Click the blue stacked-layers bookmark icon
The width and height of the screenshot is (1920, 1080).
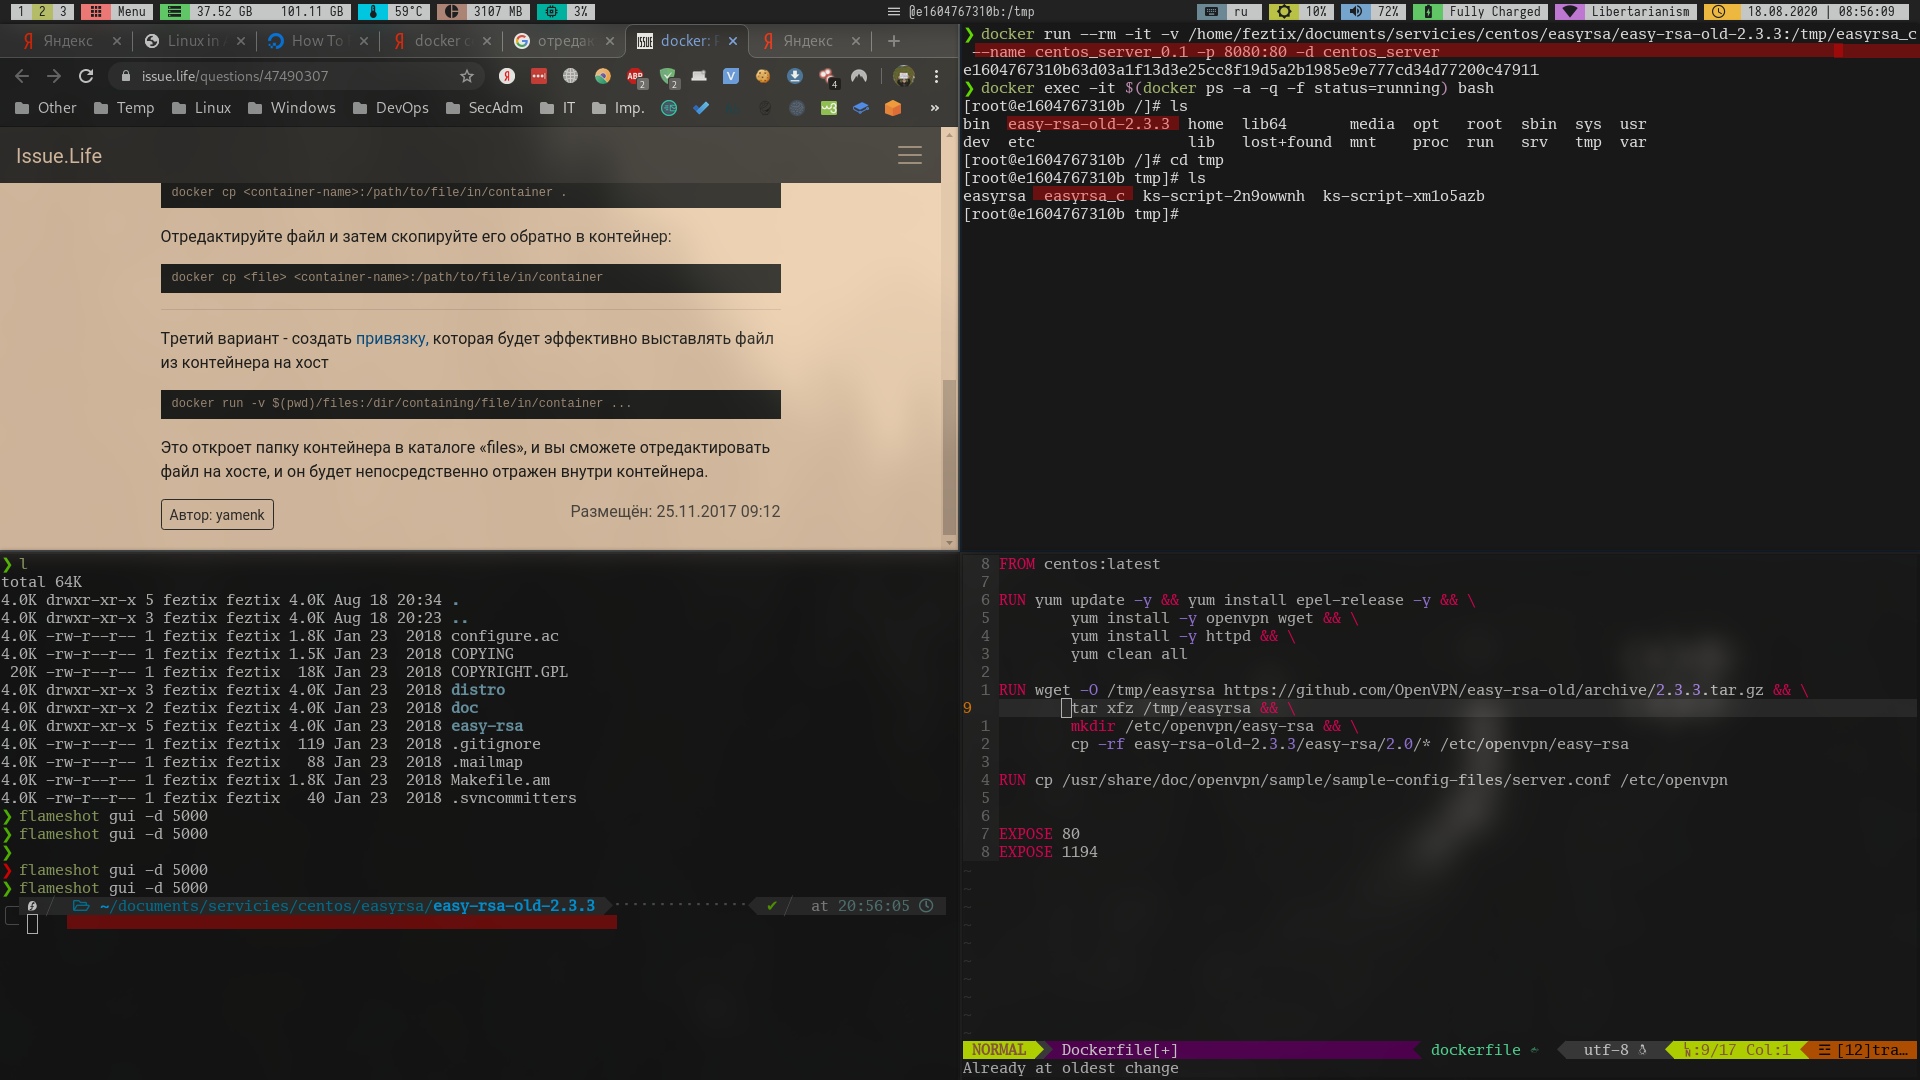[x=861, y=108]
